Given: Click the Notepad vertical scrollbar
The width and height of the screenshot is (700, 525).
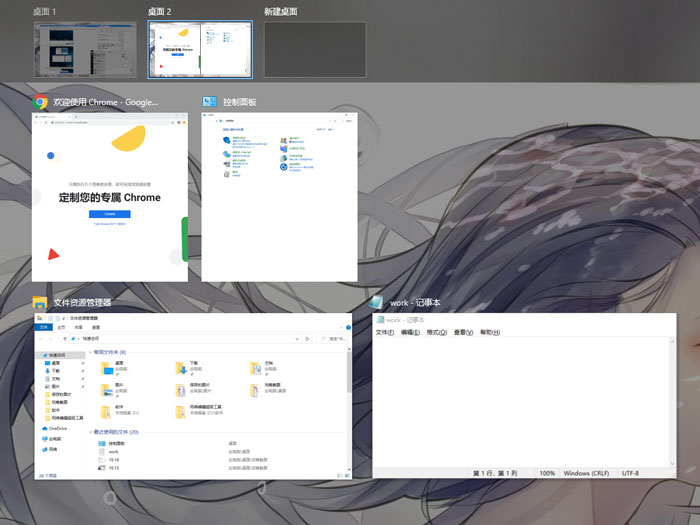Looking at the screenshot, I should tap(672, 403).
